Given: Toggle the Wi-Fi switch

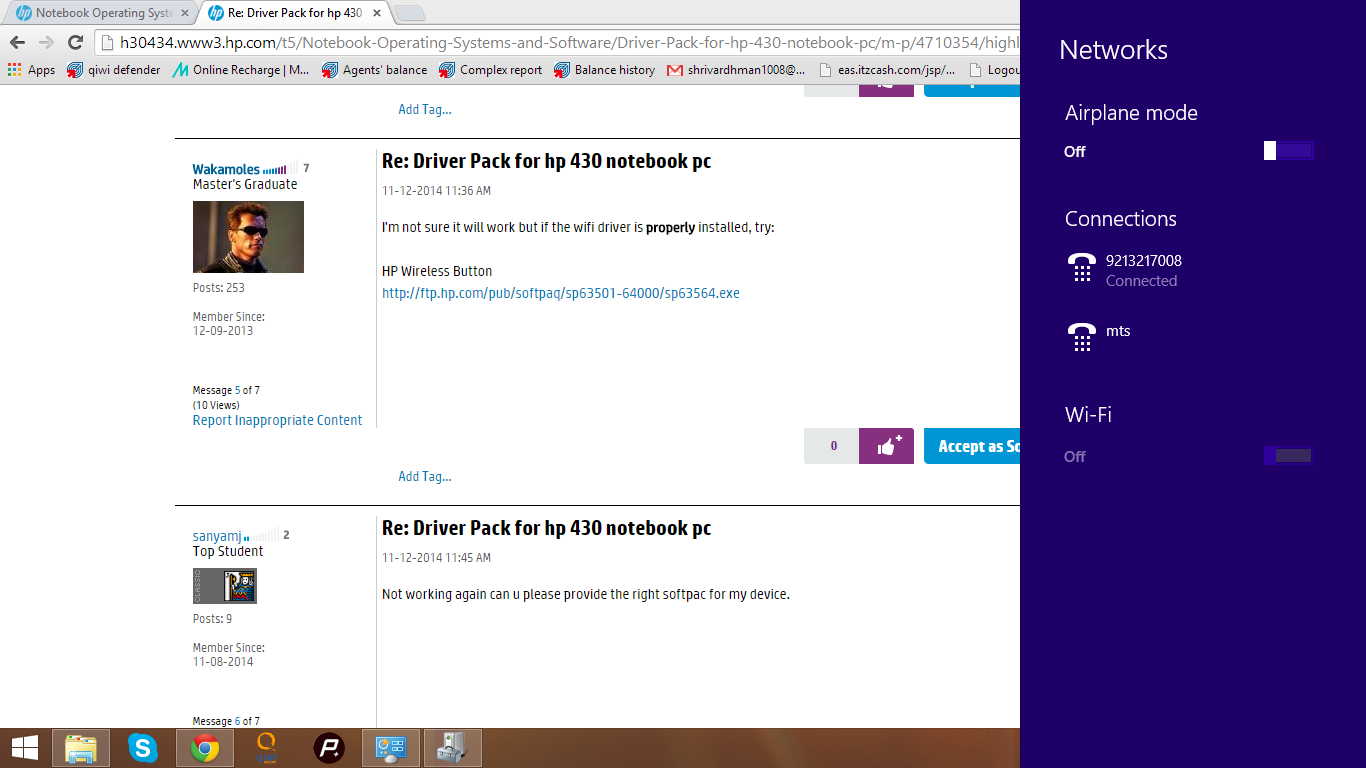Looking at the screenshot, I should 1289,456.
